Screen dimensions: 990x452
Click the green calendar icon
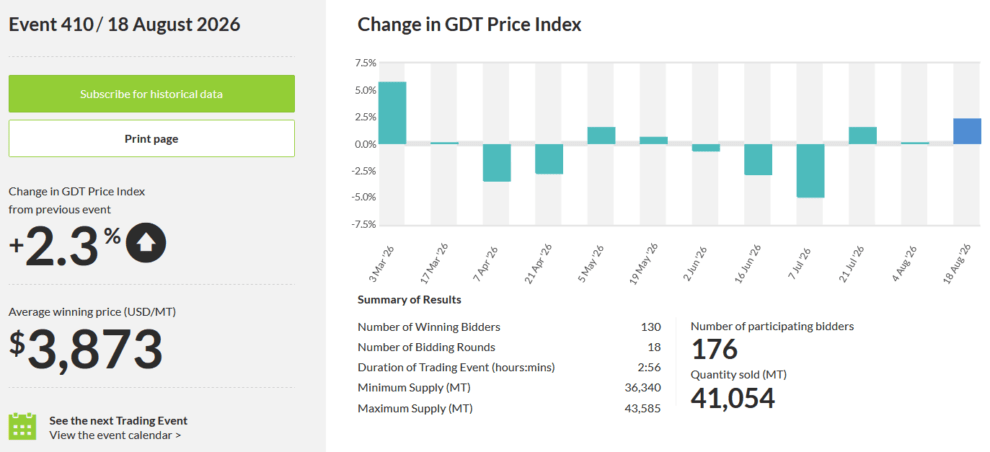click(x=23, y=426)
